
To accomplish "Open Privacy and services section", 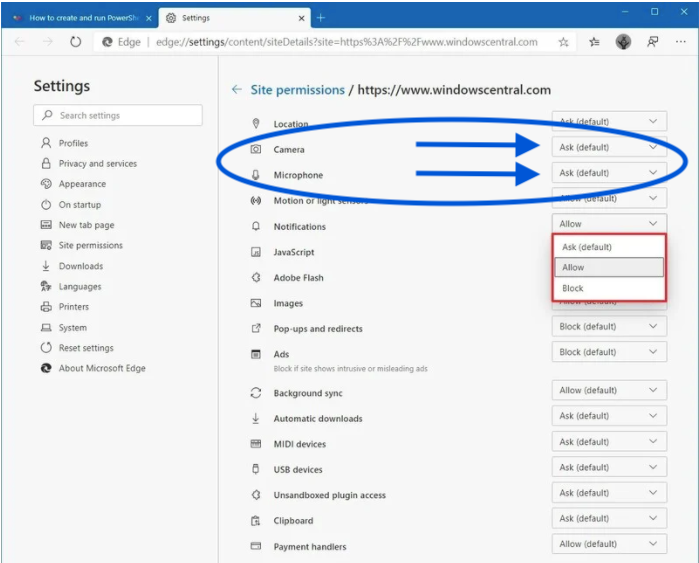I will tap(89, 164).
